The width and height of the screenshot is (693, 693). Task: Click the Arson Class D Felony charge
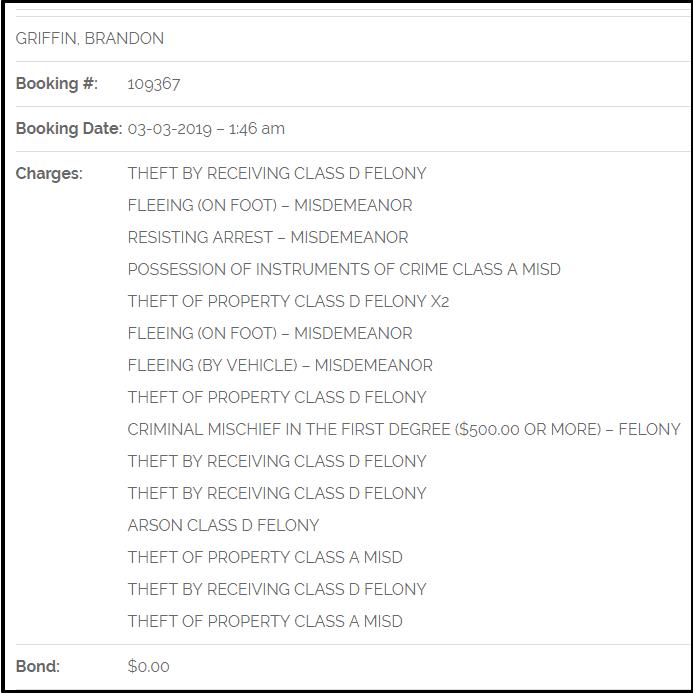pyautogui.click(x=223, y=526)
